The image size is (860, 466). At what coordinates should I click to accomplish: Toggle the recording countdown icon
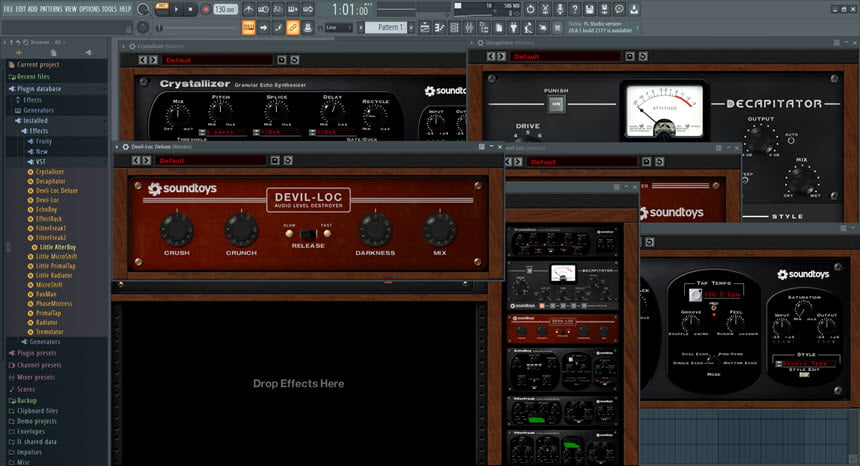(278, 9)
